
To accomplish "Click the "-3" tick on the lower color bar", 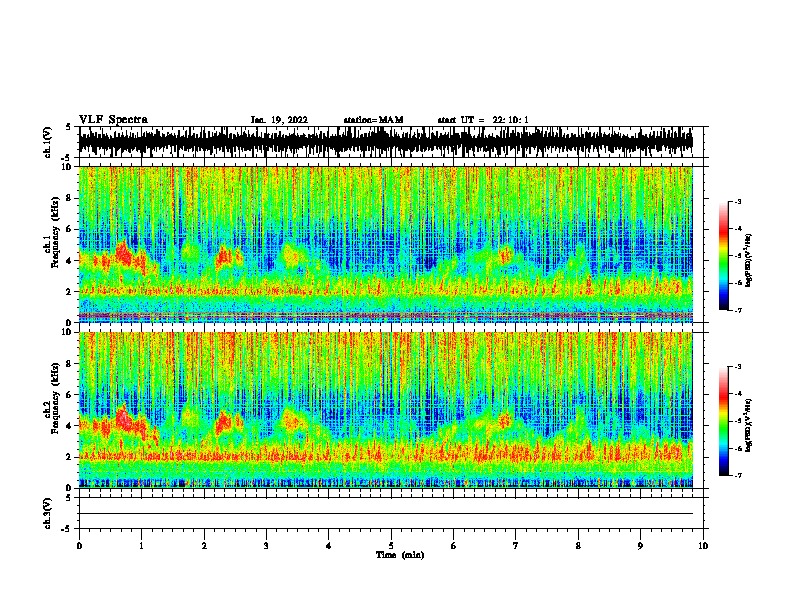I will 737,367.
